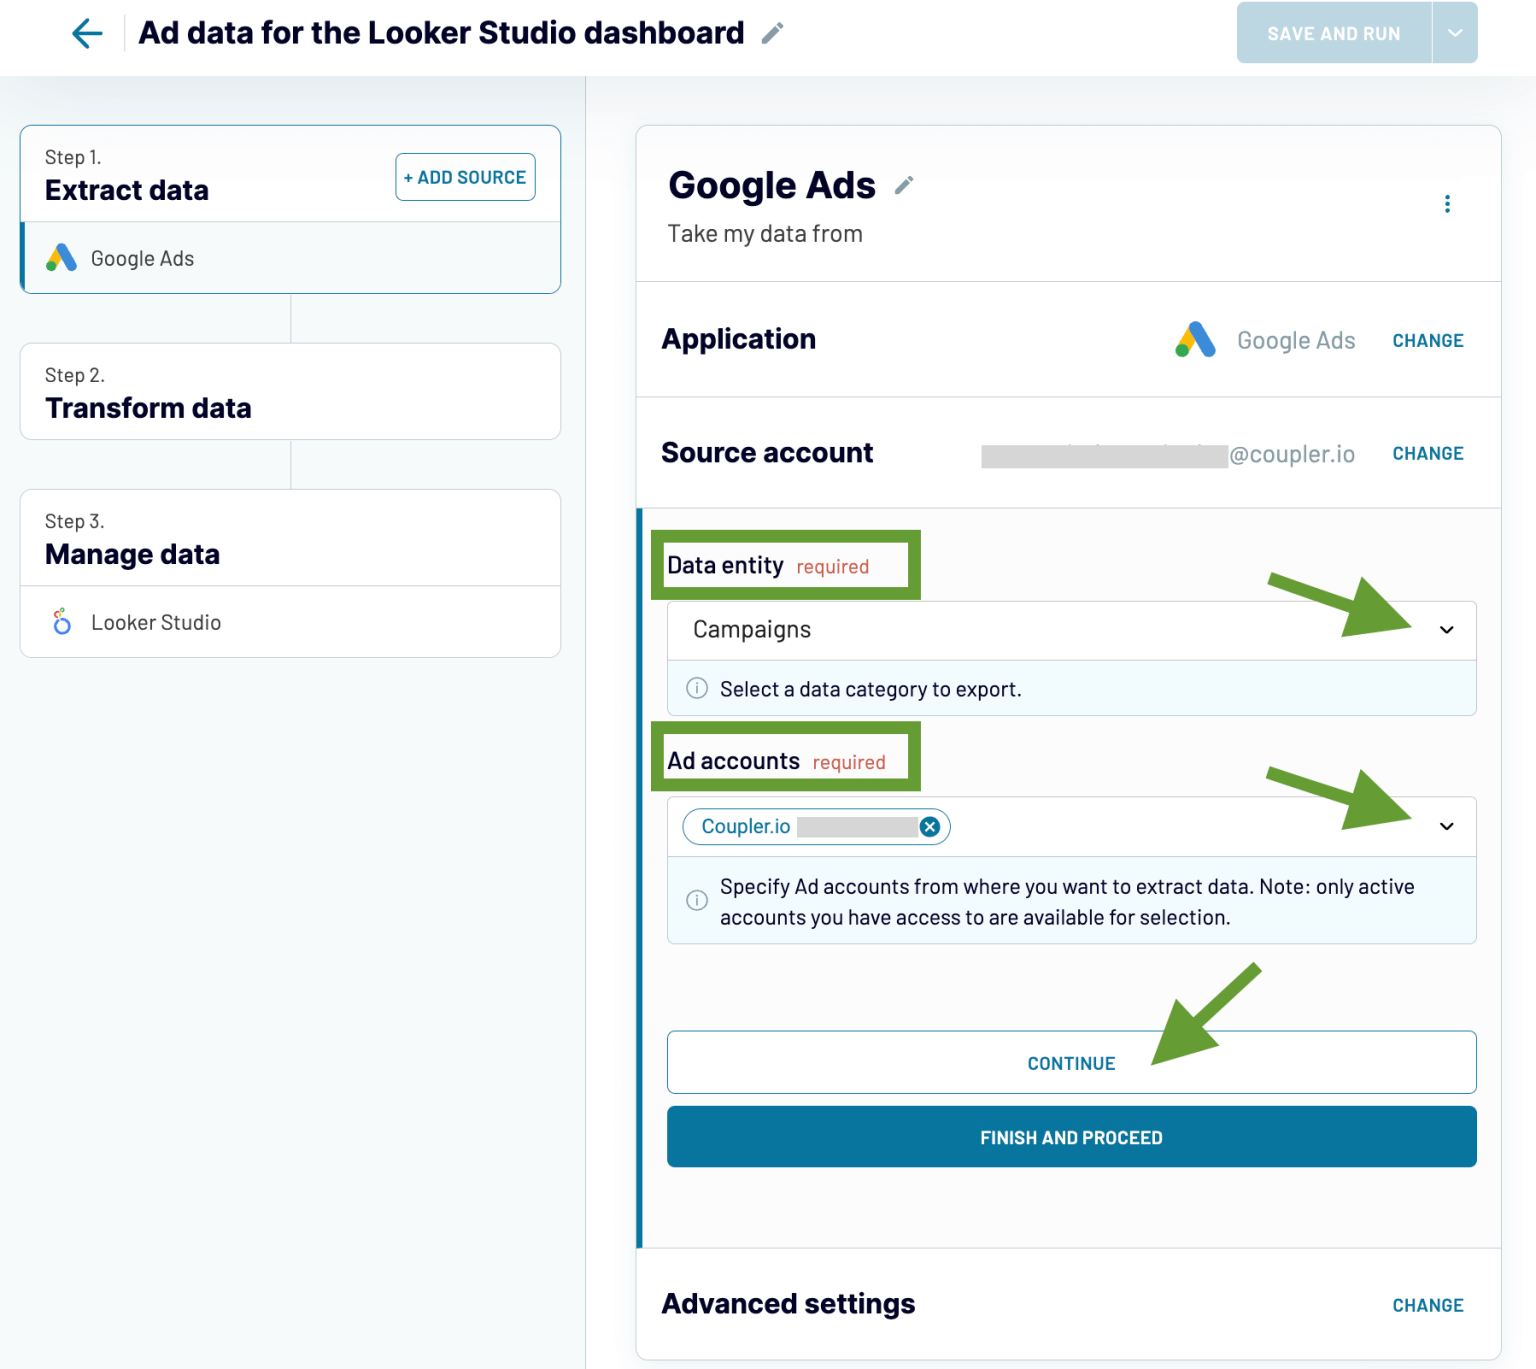The image size is (1536, 1369).
Task: Click the Google Ads application logo
Action: click(x=1195, y=340)
